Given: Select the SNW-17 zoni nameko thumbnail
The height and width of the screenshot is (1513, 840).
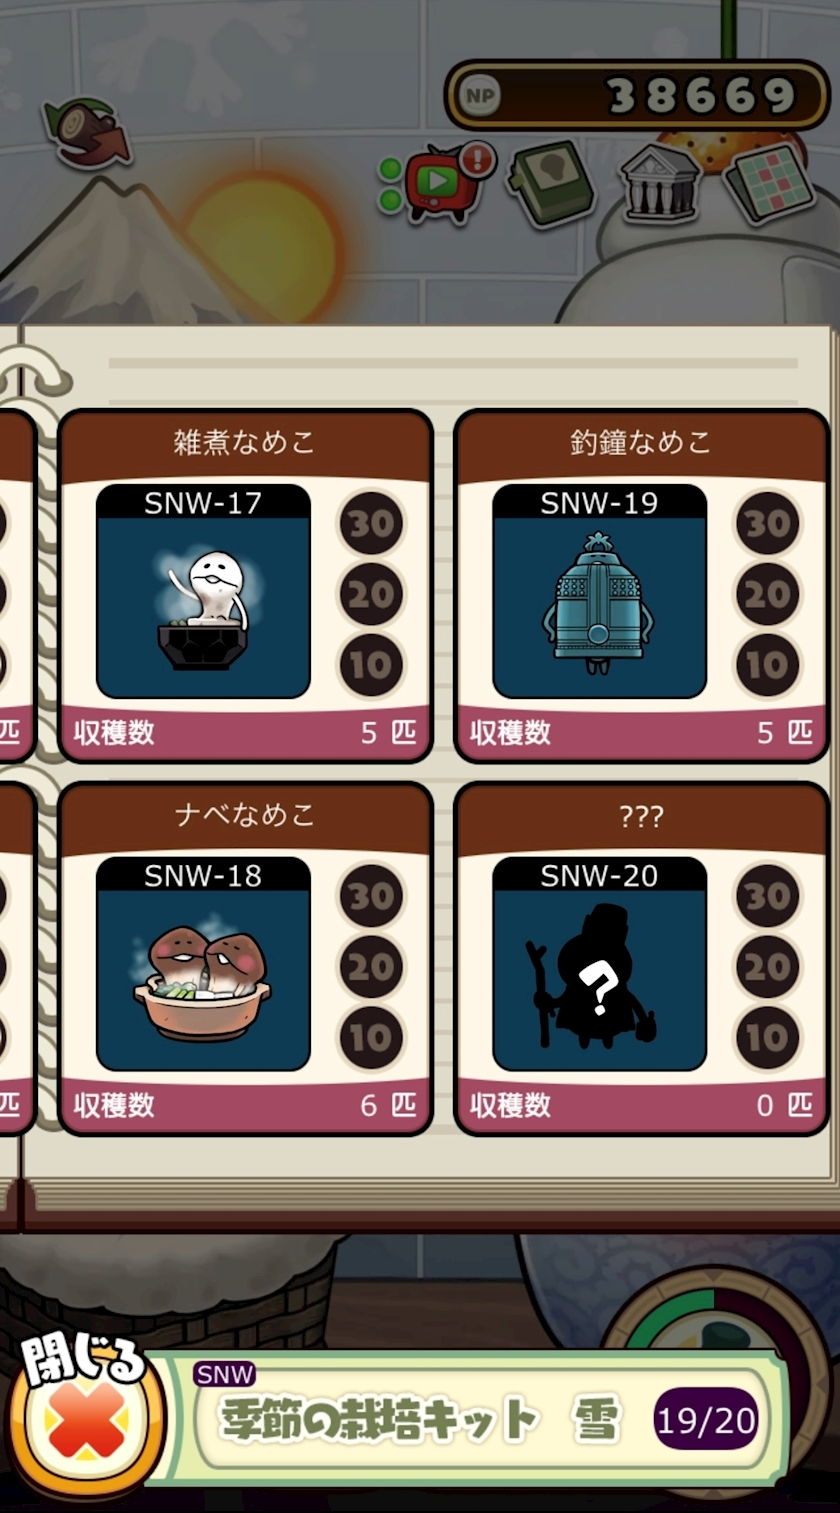Looking at the screenshot, I should (x=203, y=591).
